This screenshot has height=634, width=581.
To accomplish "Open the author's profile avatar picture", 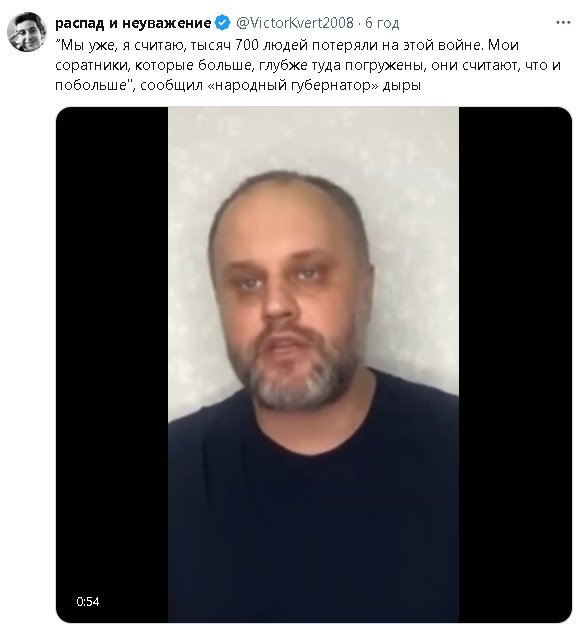I will pos(27,32).
